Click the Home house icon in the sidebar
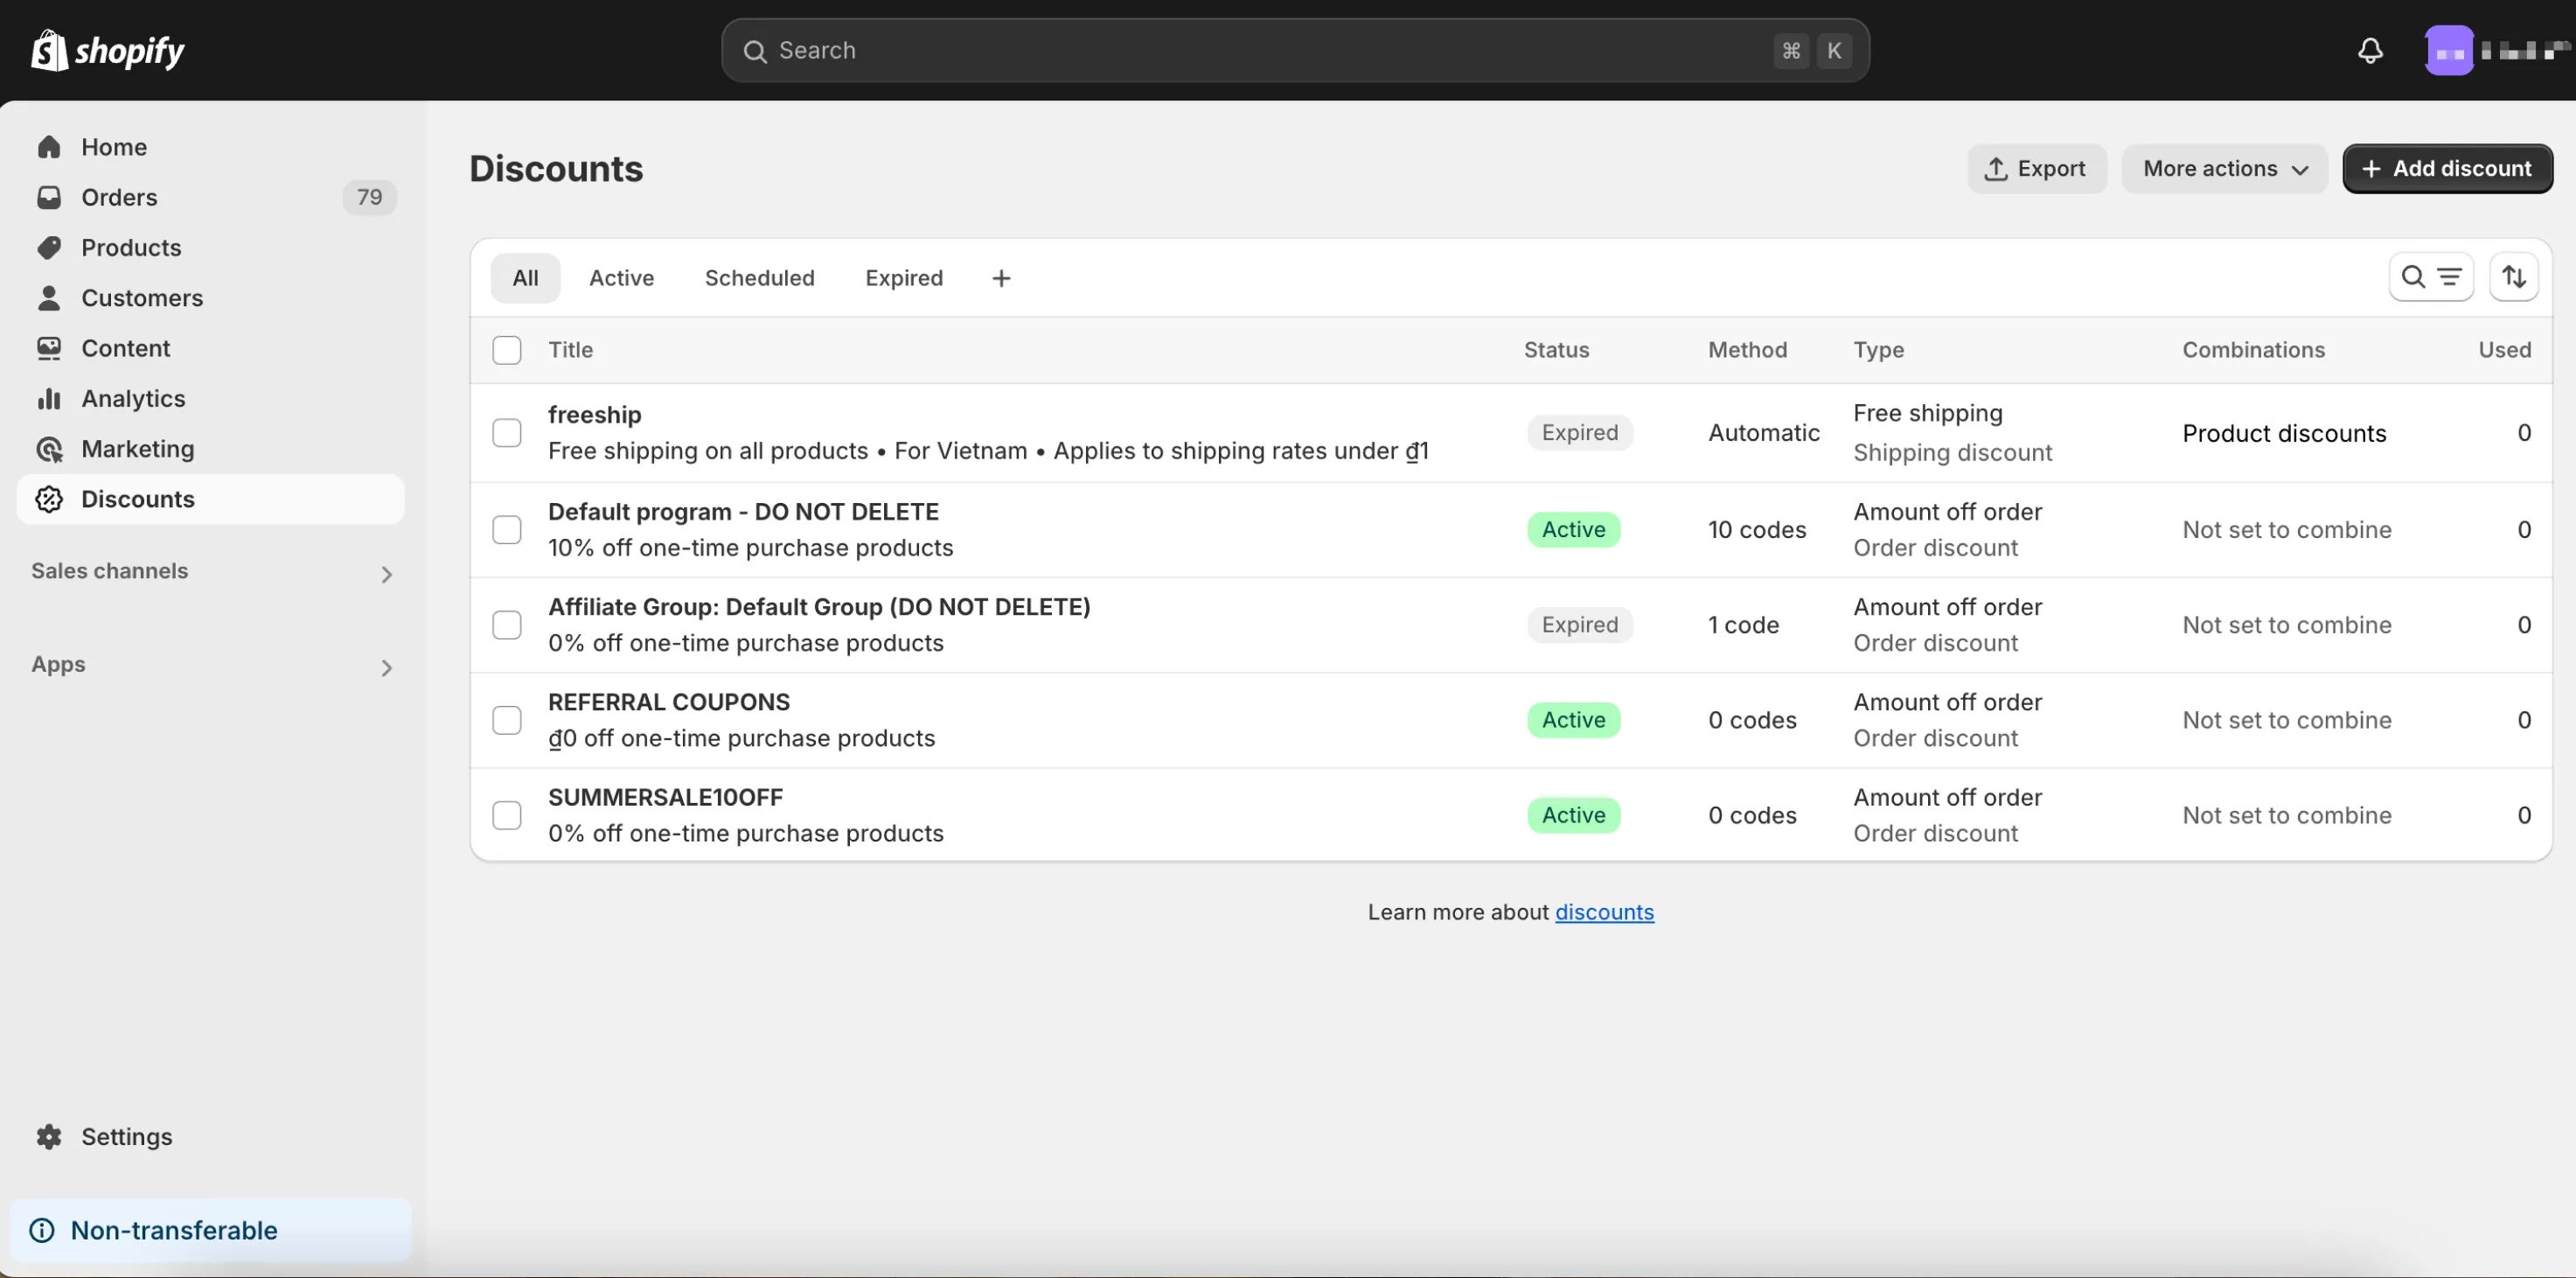This screenshot has width=2576, height=1278. 49,147
